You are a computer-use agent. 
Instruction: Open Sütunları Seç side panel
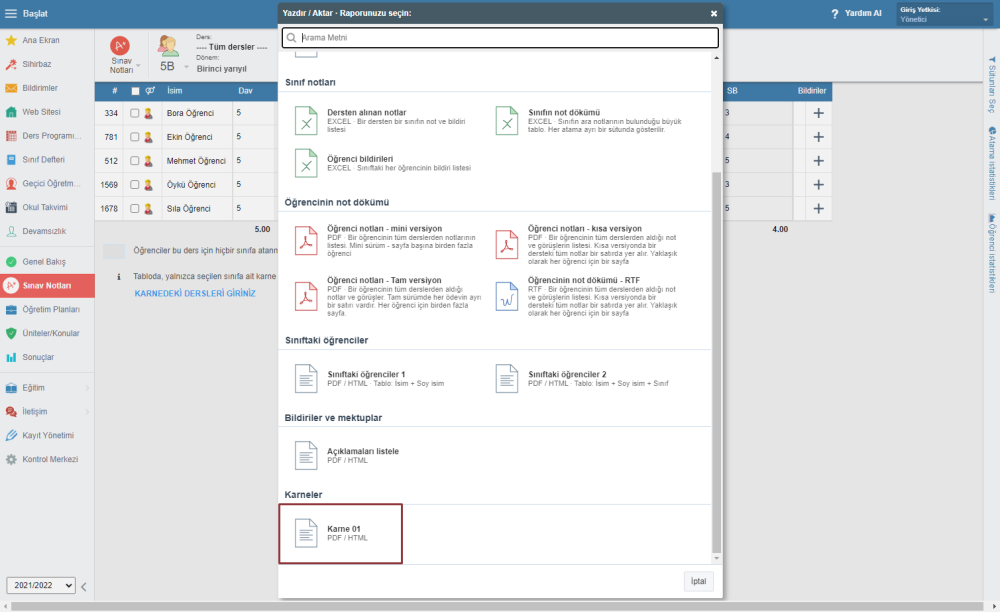coord(992,85)
